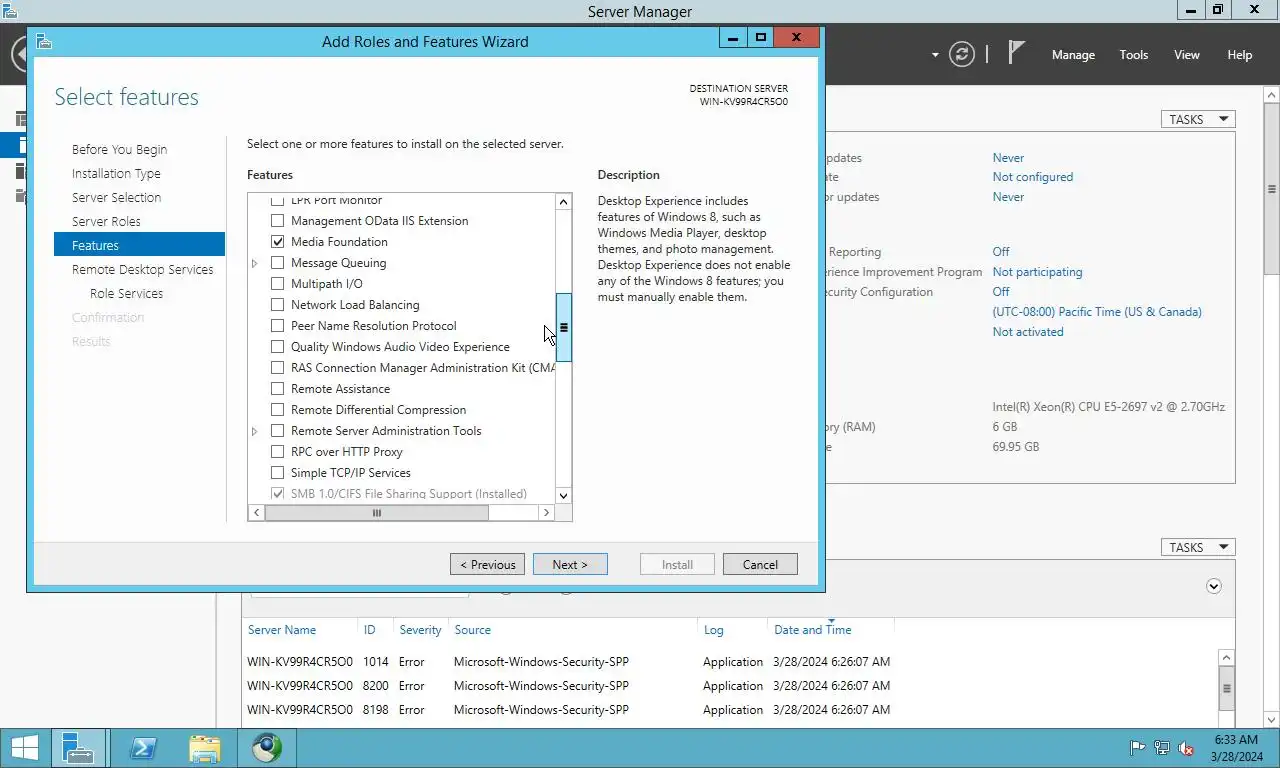The width and height of the screenshot is (1280, 768).
Task: Check the Remote Assistance checkbox
Action: (x=278, y=389)
